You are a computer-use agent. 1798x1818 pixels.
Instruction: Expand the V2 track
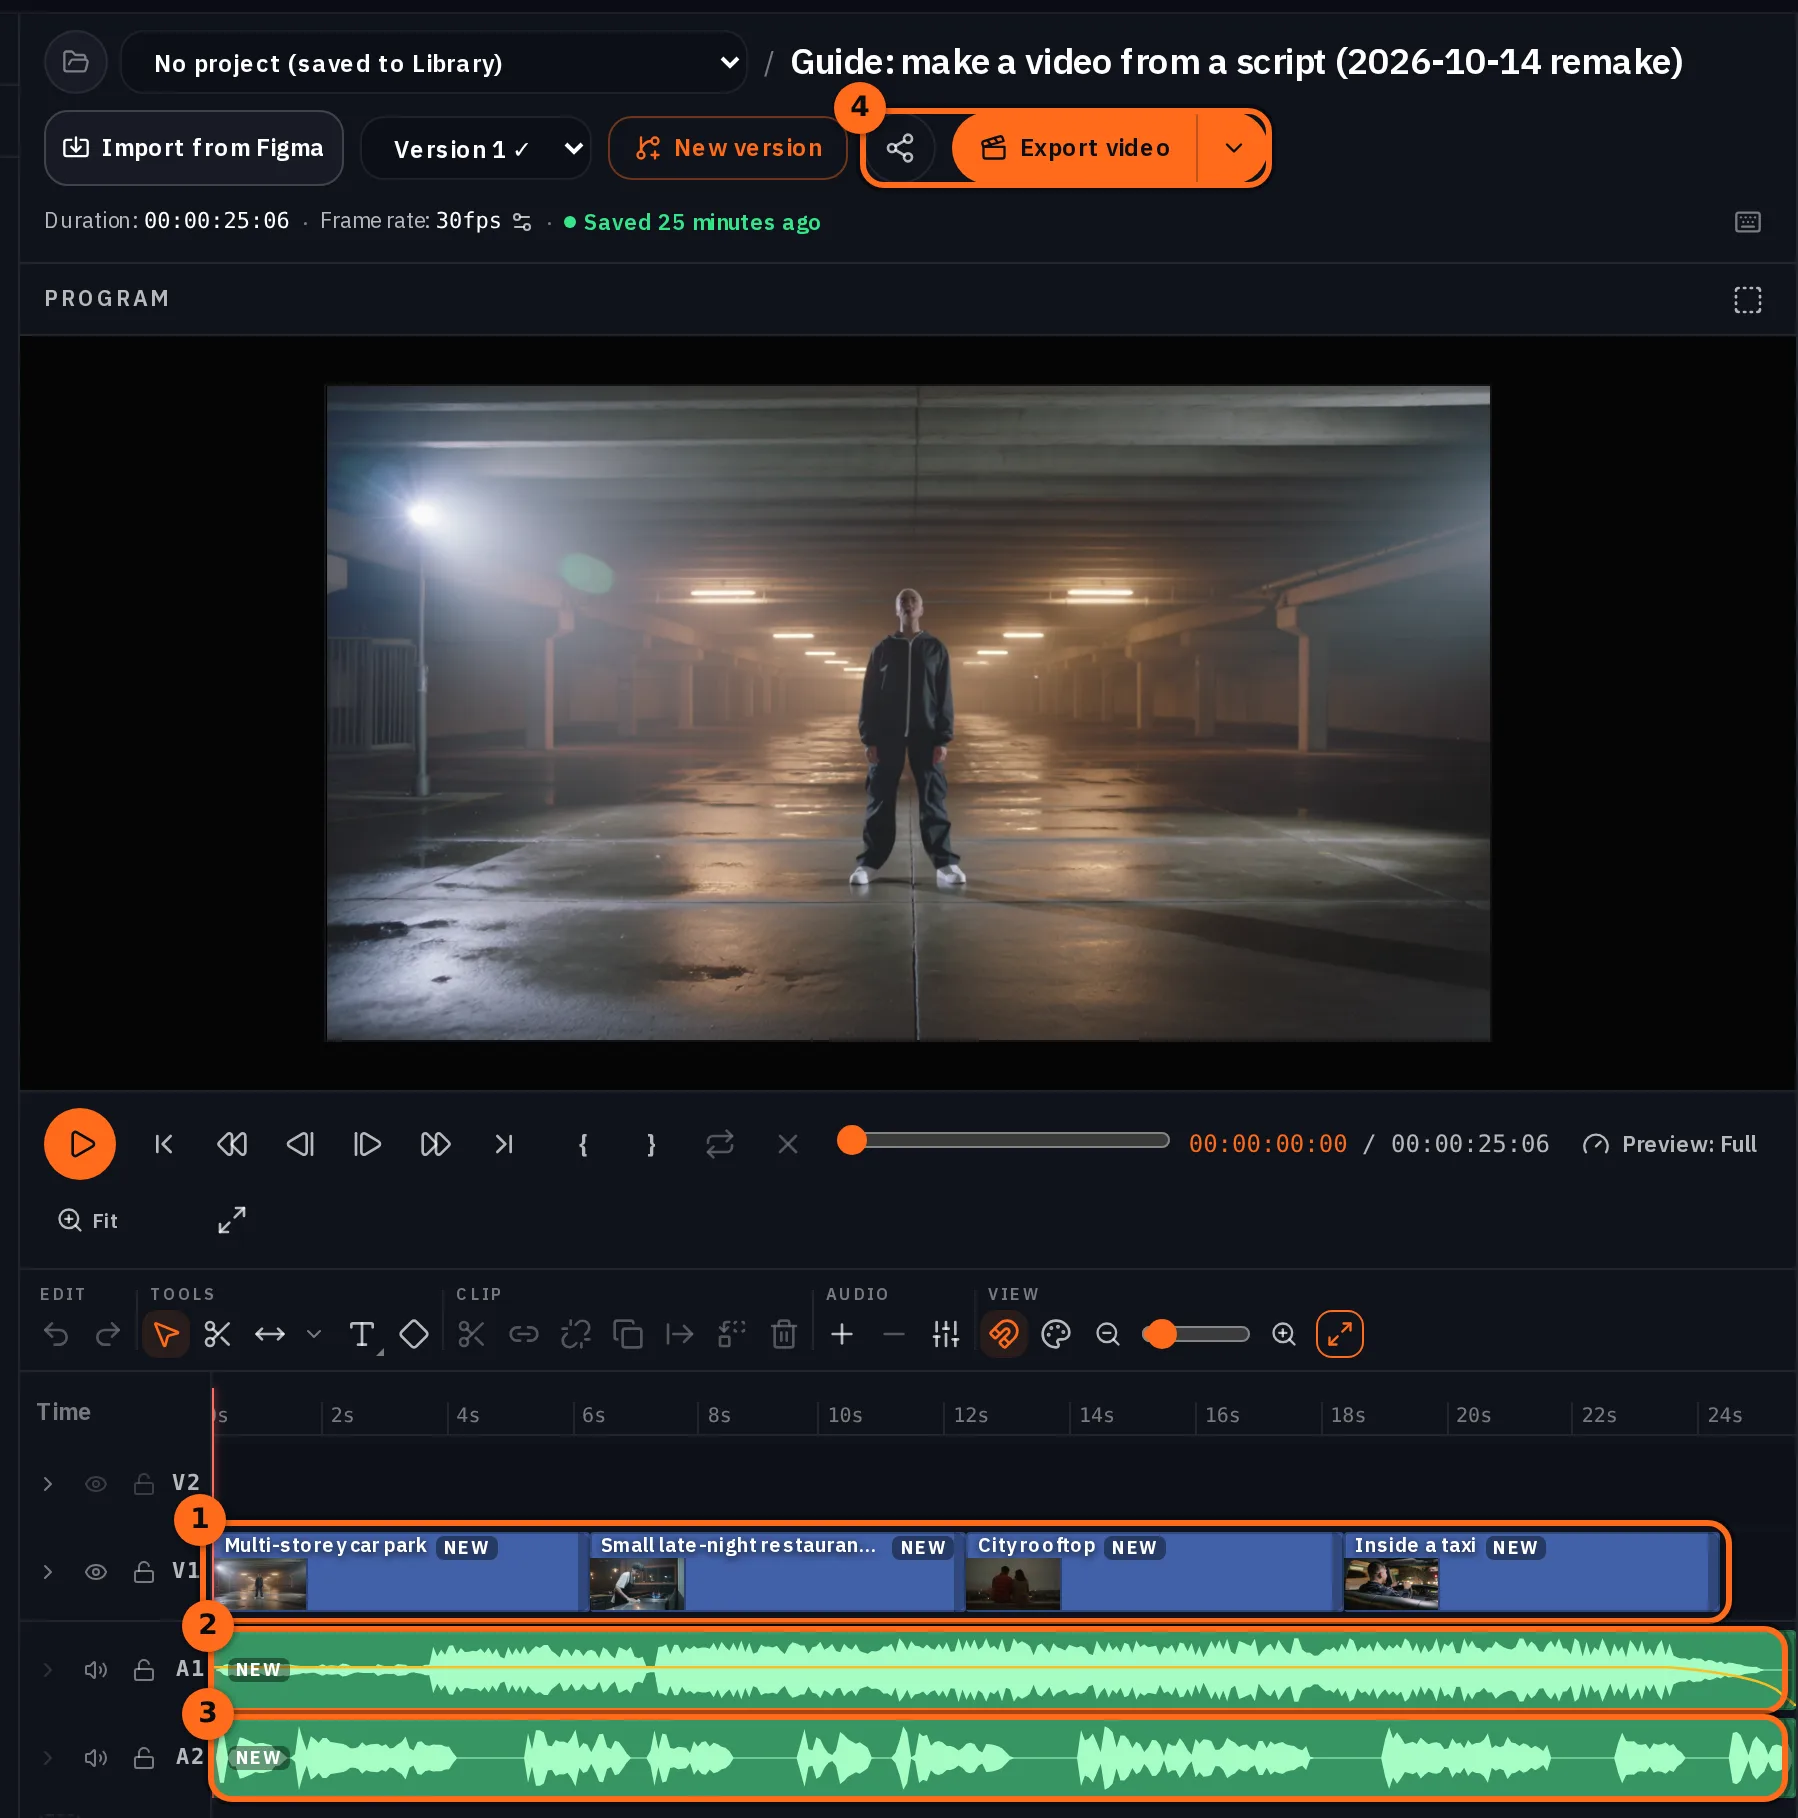48,1484
